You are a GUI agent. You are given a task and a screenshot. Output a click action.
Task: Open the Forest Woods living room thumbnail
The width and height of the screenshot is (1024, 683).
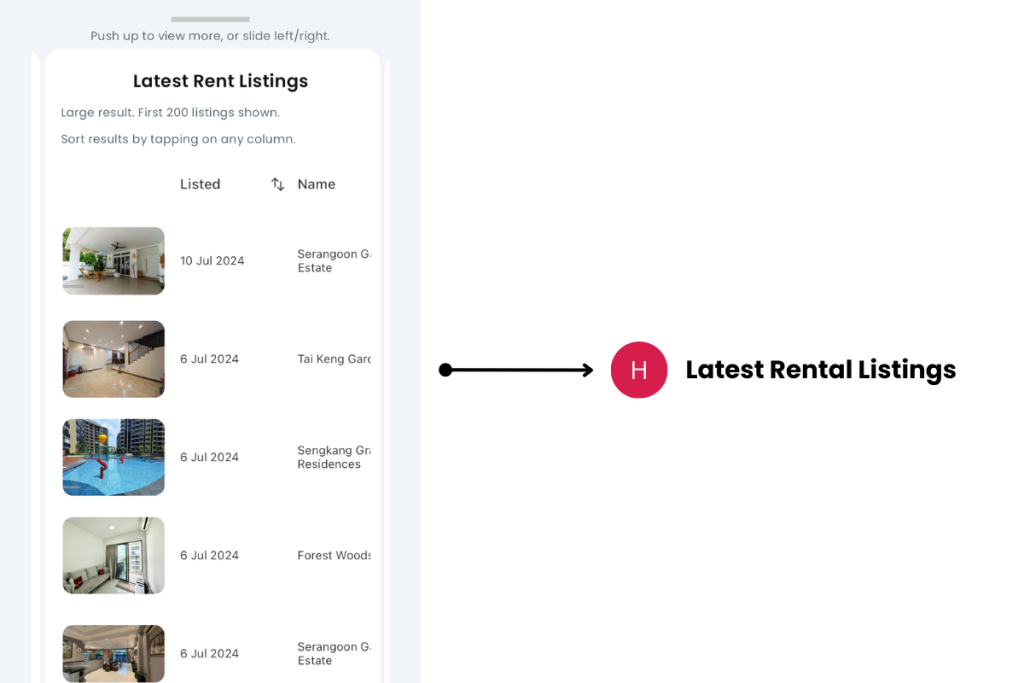pos(114,555)
